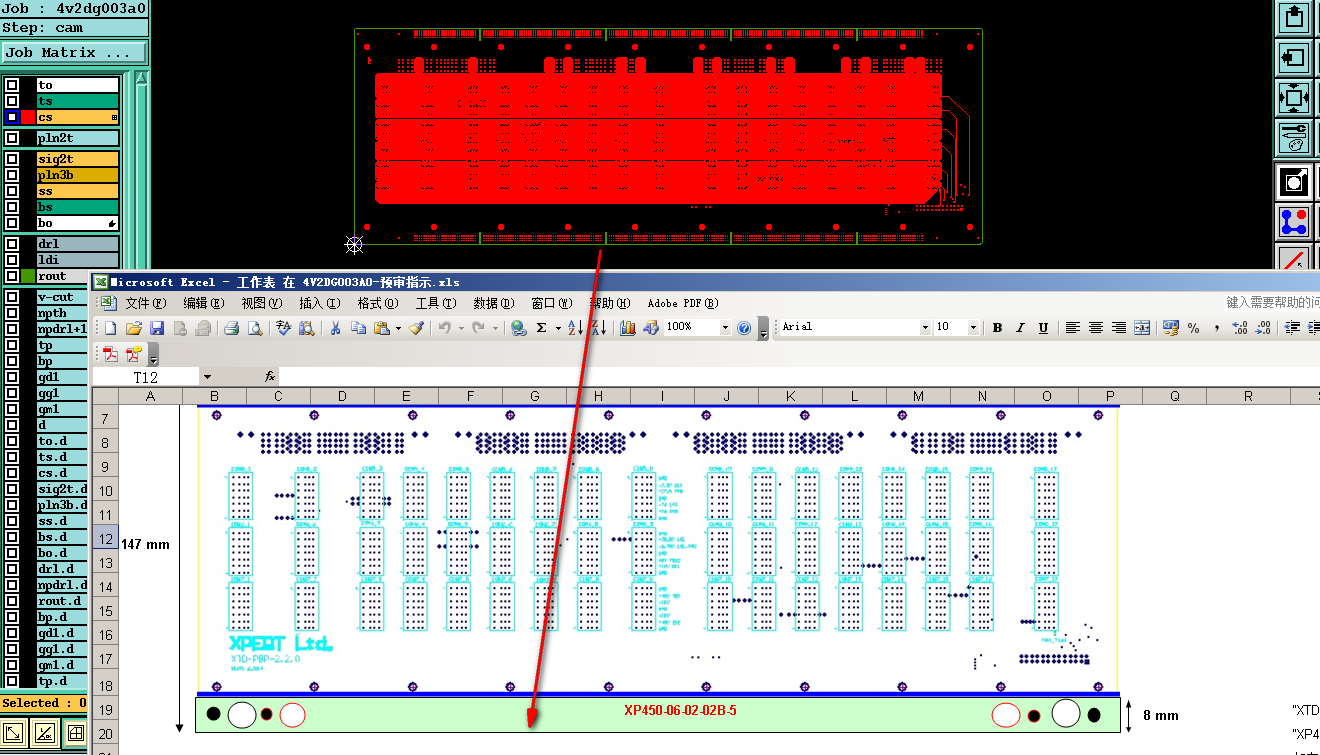Open the font size dropdown showing 10
This screenshot has height=755, width=1320.
pyautogui.click(x=973, y=328)
